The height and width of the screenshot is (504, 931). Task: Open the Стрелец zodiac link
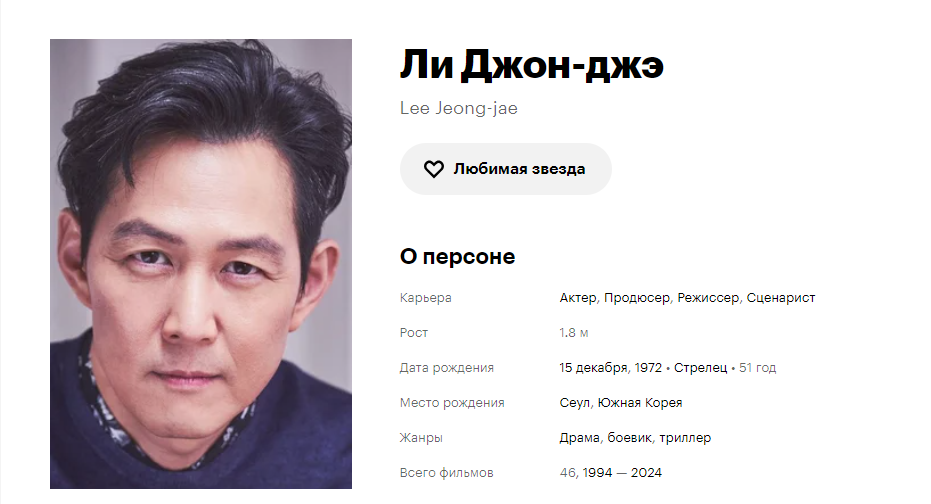coord(700,368)
